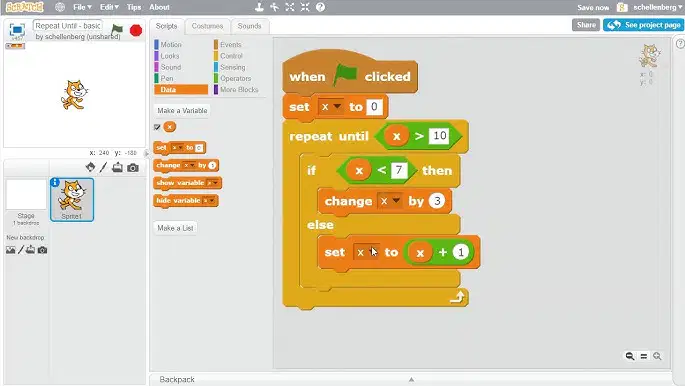Click the Share button
This screenshot has width=685, height=386.
[x=586, y=25]
